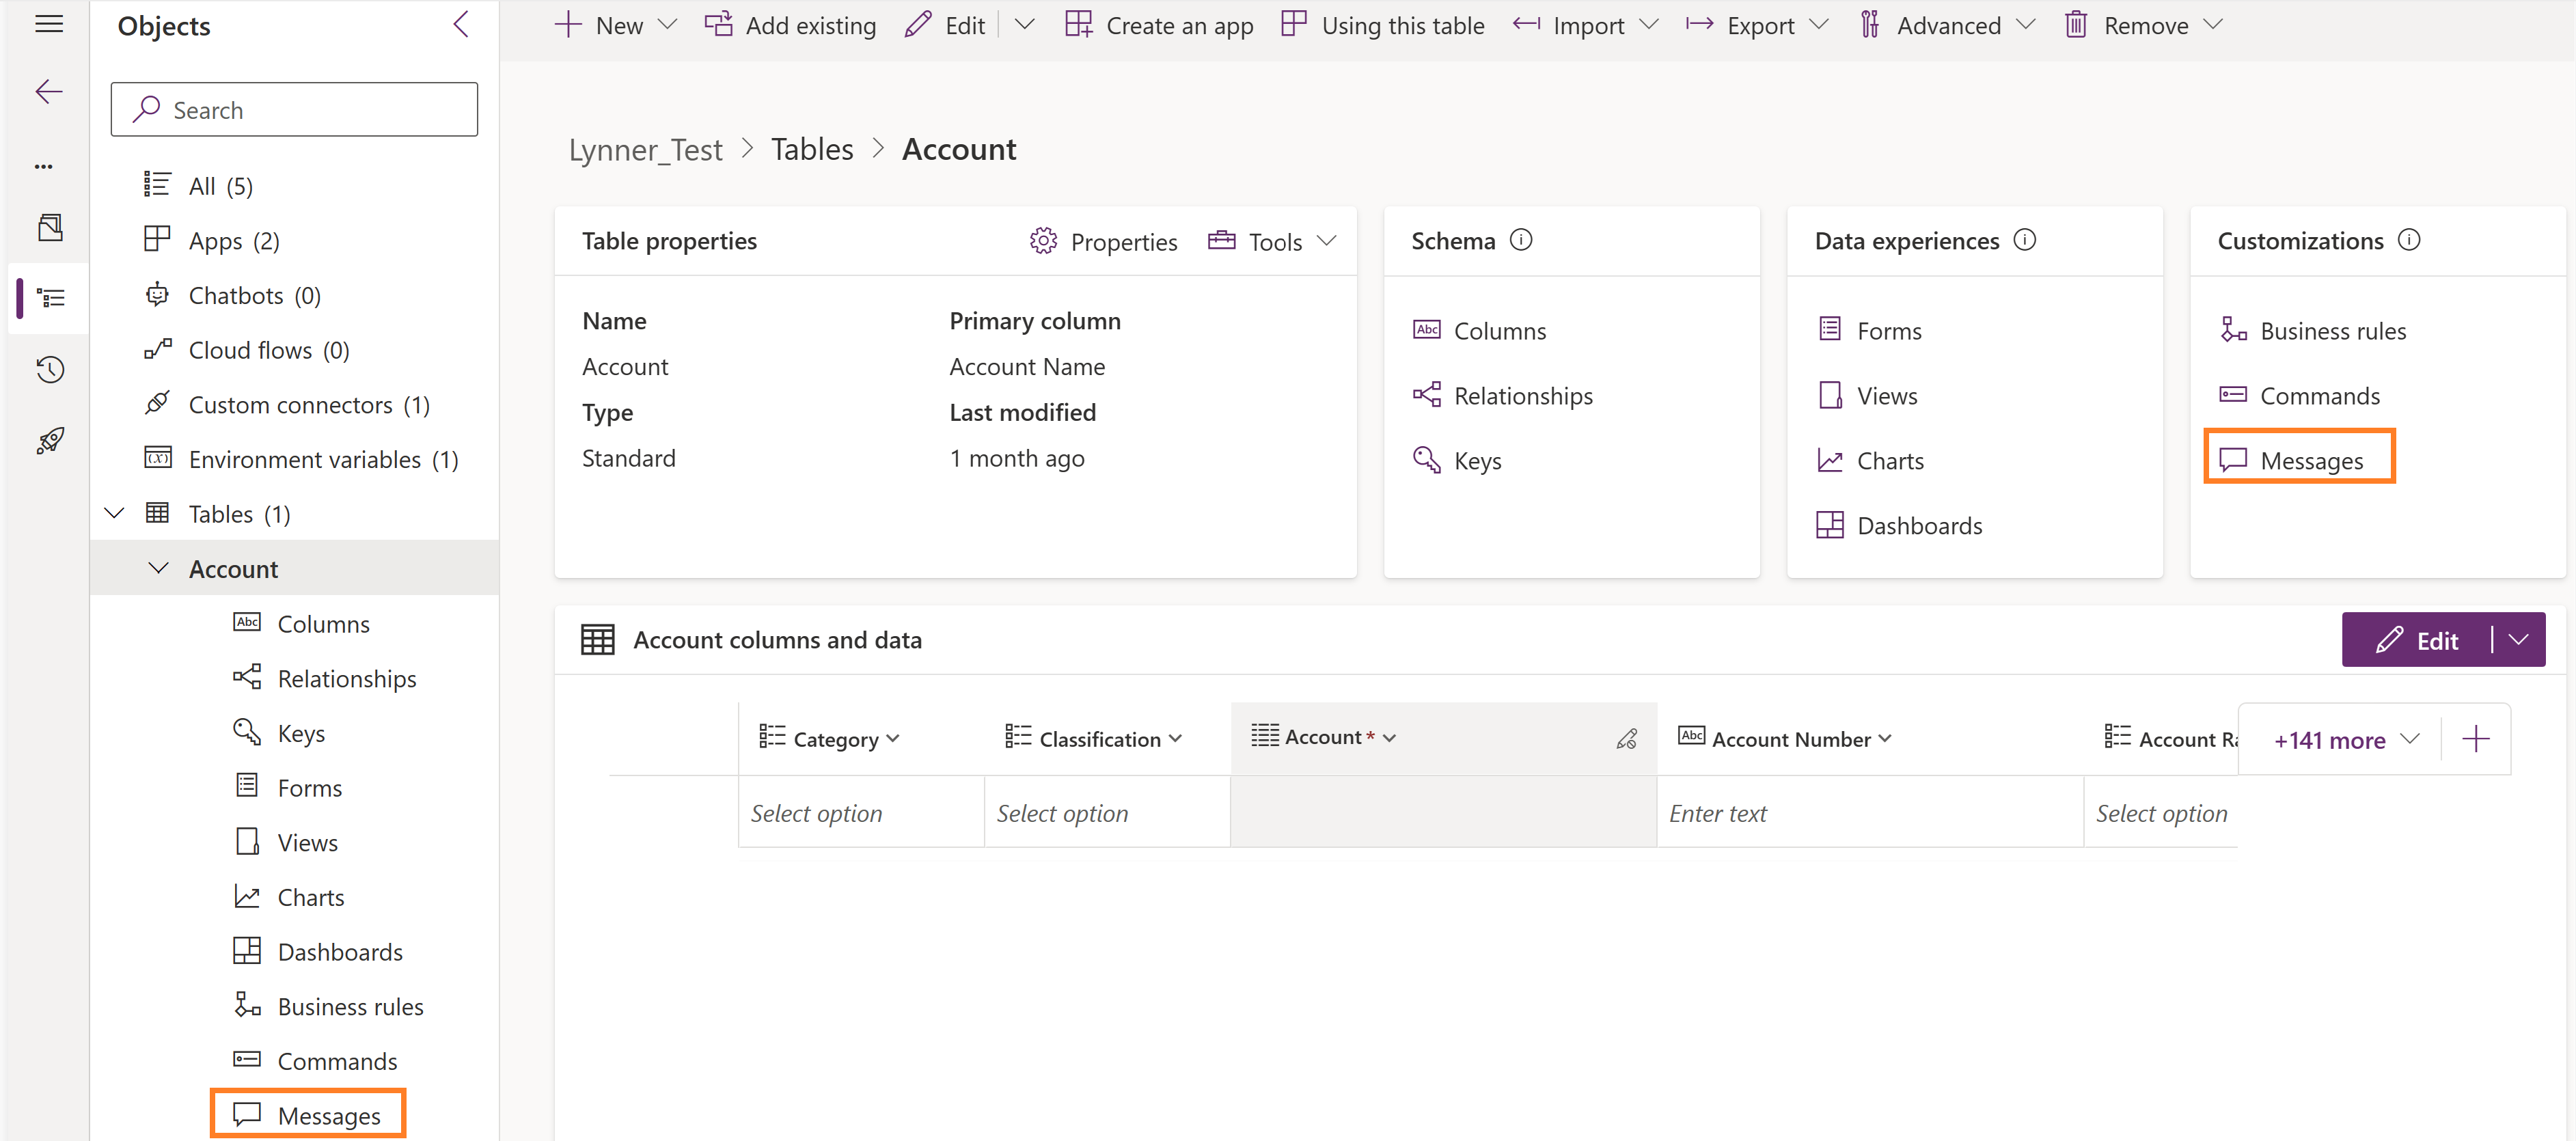Click the Search objects input field
This screenshot has height=1141, width=2576.
click(294, 110)
